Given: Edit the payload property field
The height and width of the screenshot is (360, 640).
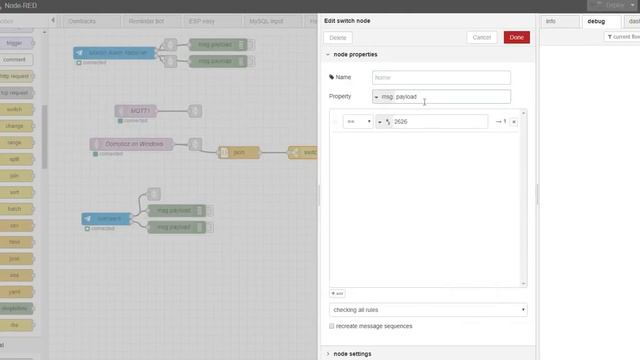Looking at the screenshot, I should pyautogui.click(x=452, y=97).
